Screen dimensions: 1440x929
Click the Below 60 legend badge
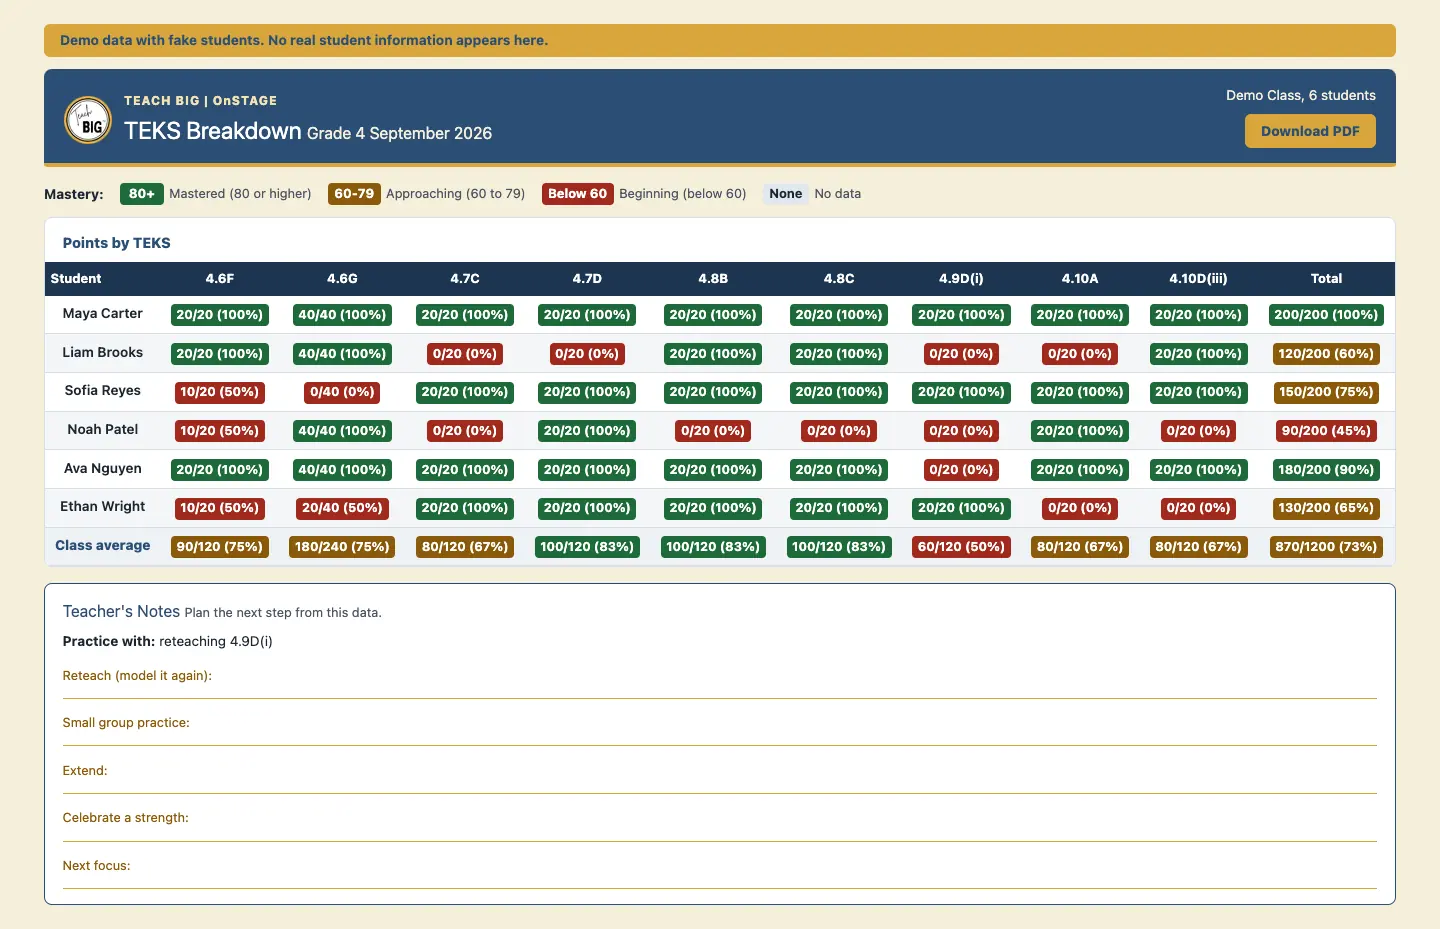click(577, 194)
